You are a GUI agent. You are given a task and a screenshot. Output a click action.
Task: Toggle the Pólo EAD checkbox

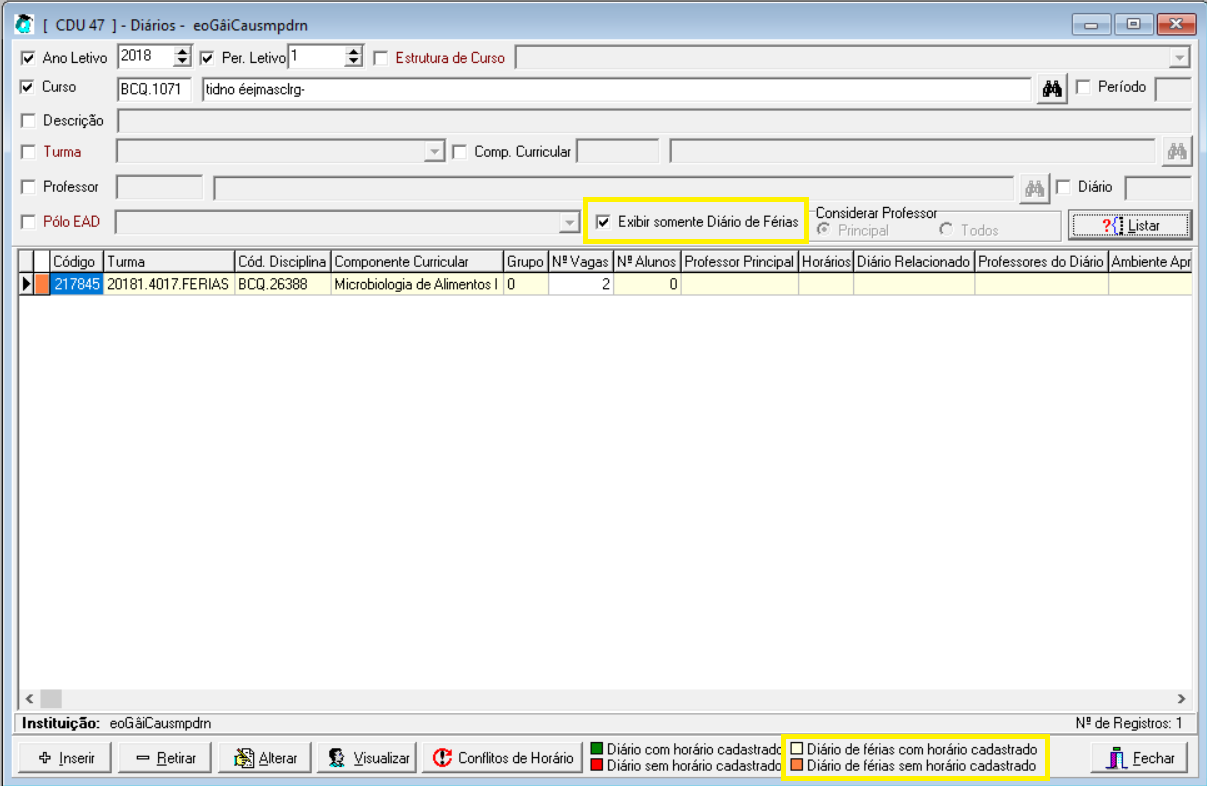28,222
